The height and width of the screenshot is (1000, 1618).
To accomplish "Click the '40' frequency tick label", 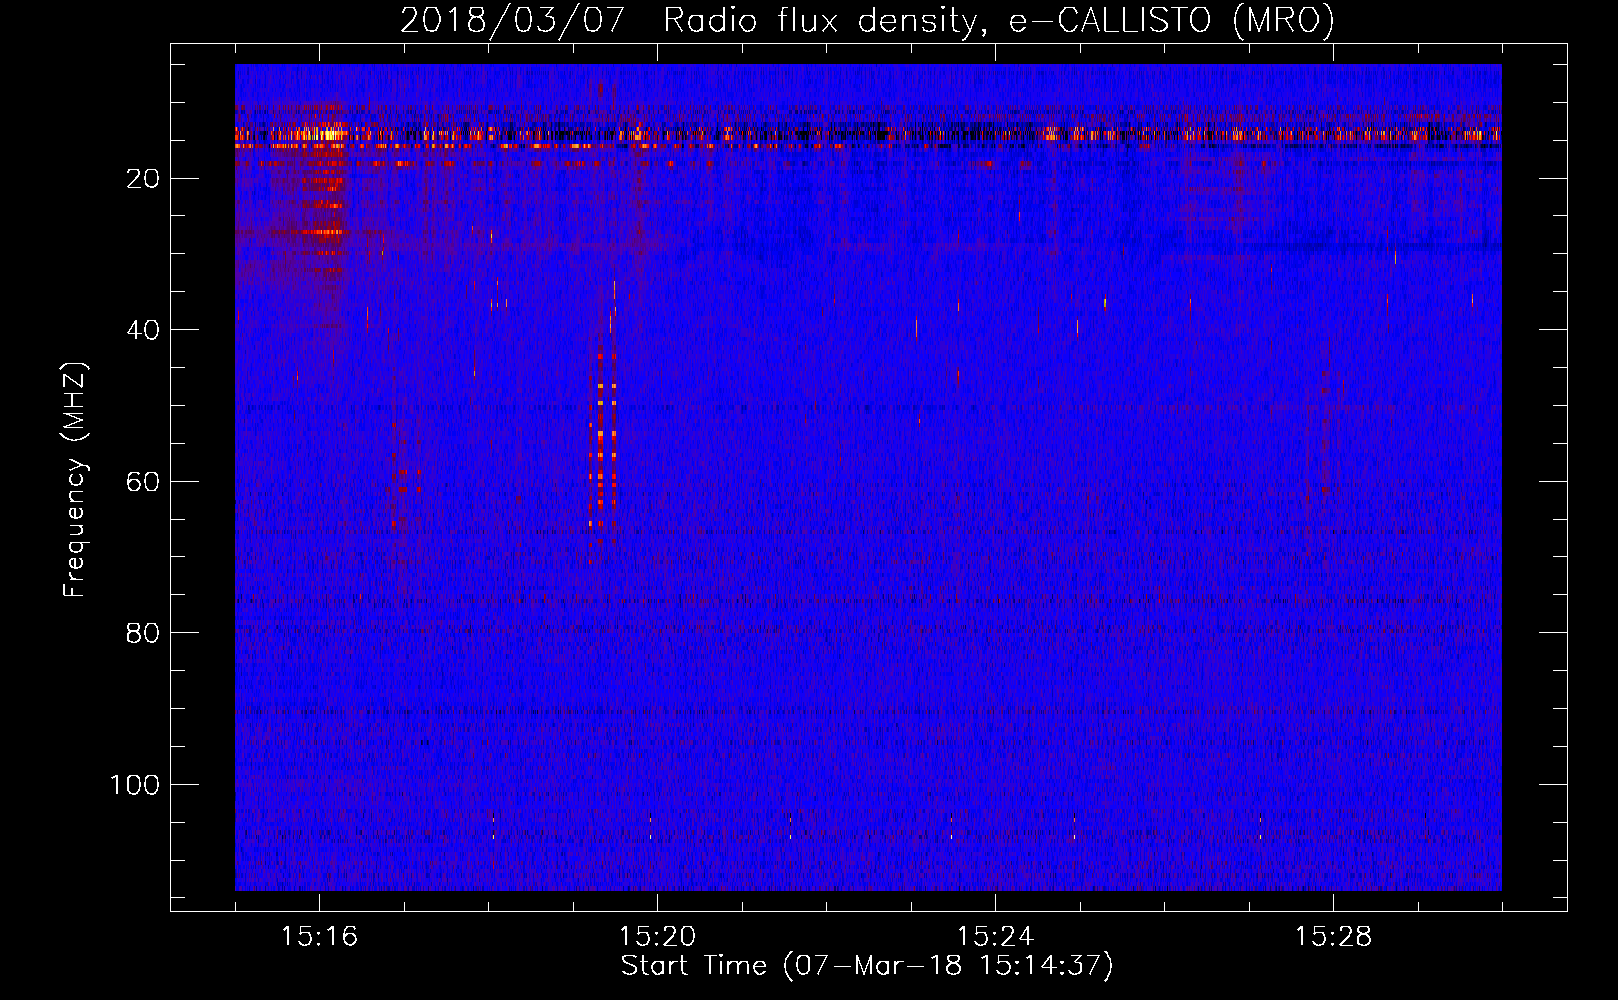I will point(144,330).
